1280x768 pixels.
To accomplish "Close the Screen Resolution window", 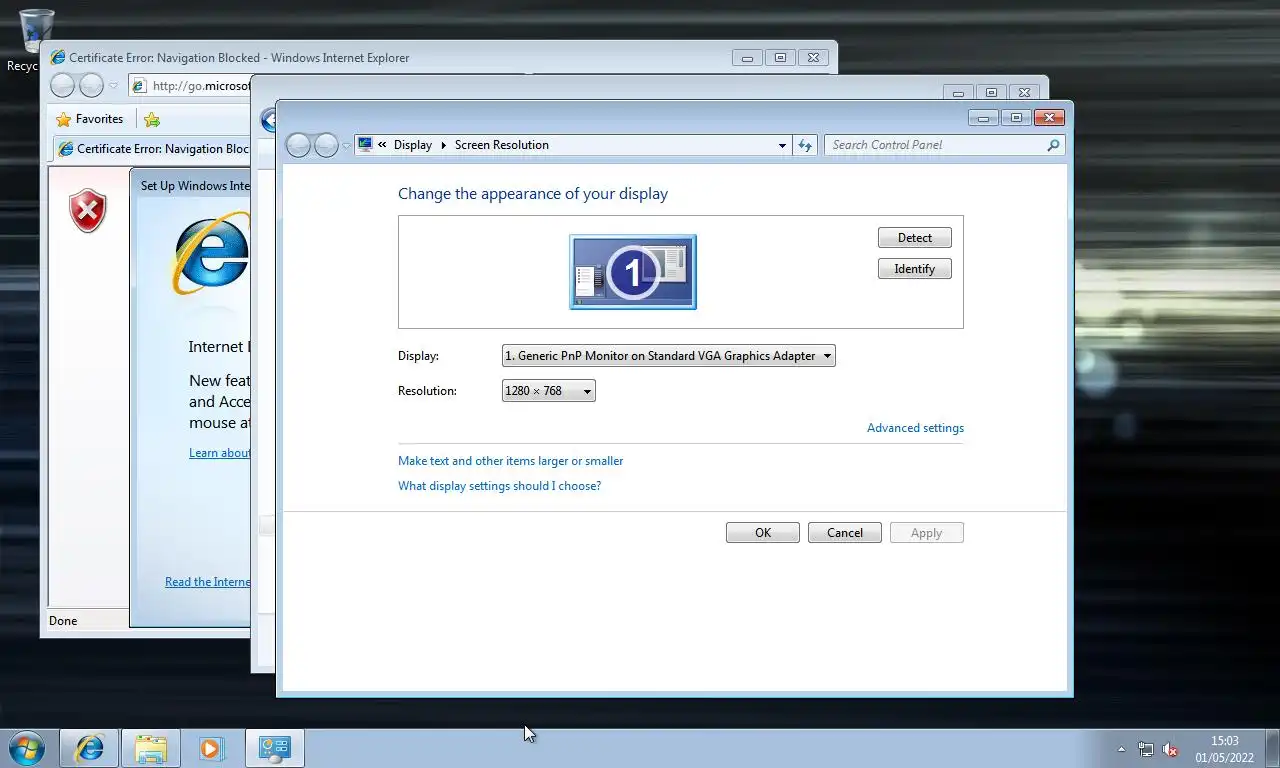I will (x=1048, y=118).
